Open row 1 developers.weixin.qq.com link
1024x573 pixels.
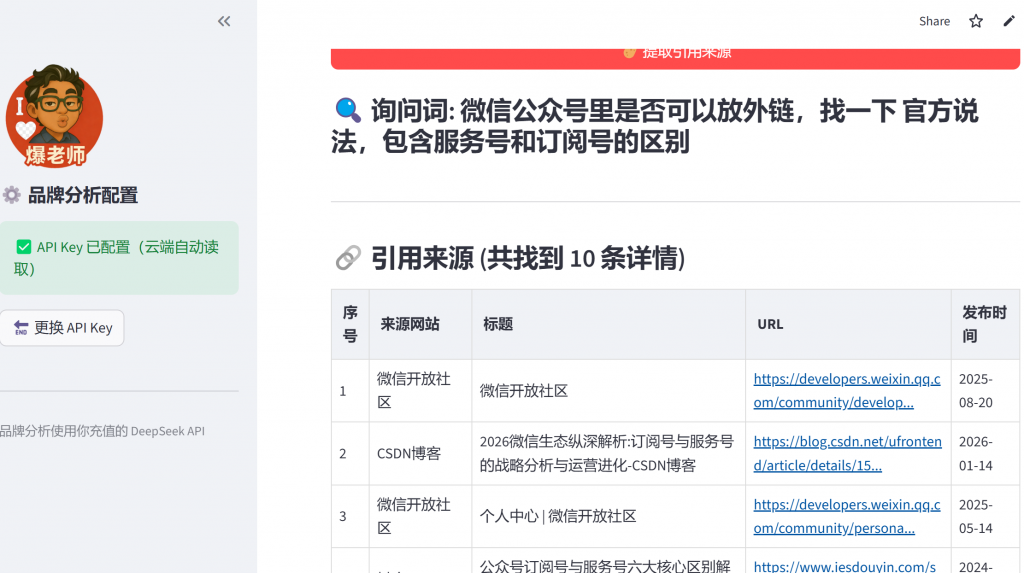coord(846,391)
